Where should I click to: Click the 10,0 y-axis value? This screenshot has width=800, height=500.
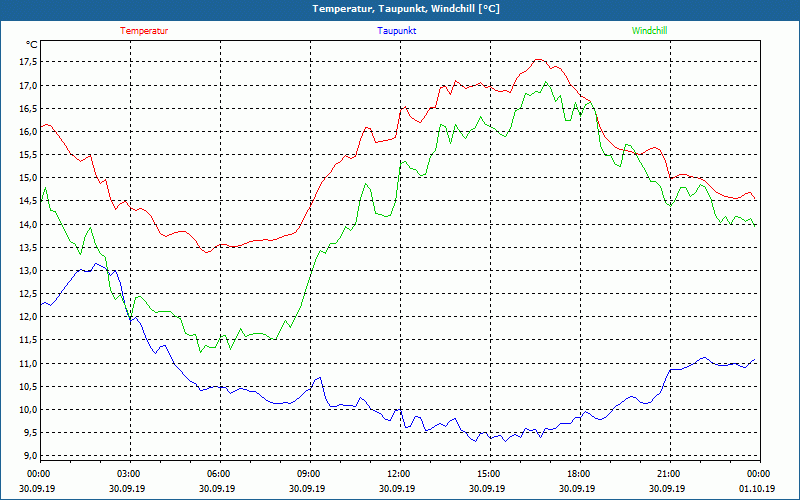(28, 410)
